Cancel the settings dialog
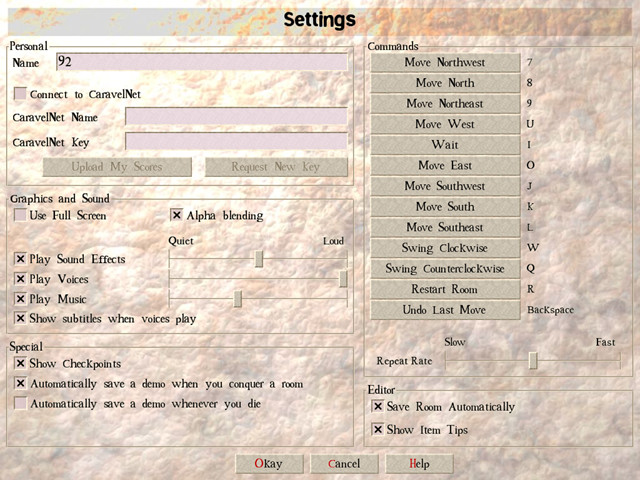Image resolution: width=640 pixels, height=480 pixels. tap(344, 464)
